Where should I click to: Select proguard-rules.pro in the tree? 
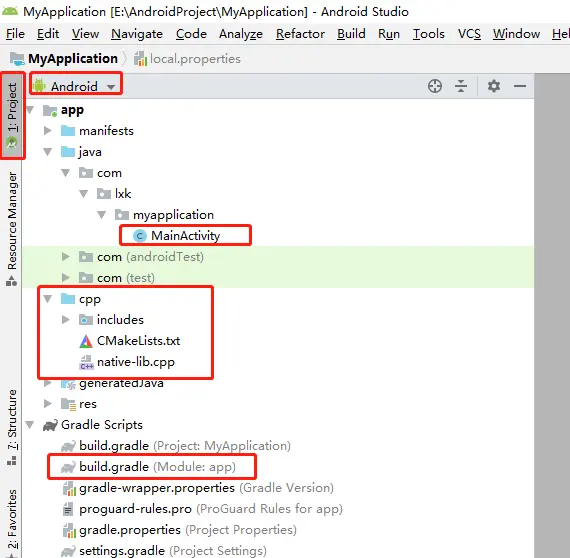pos(202,509)
